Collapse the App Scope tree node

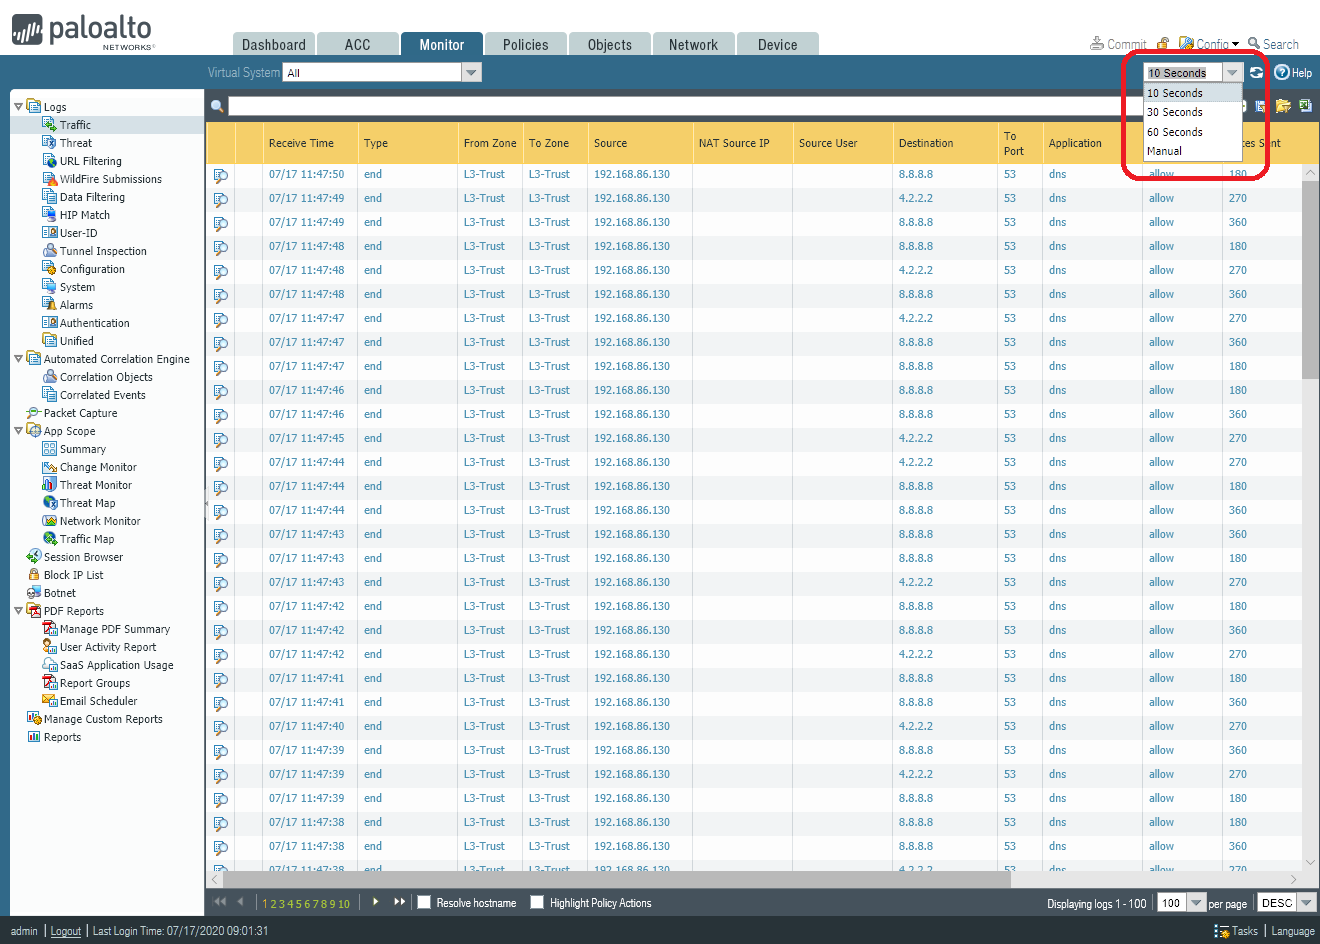(18, 430)
